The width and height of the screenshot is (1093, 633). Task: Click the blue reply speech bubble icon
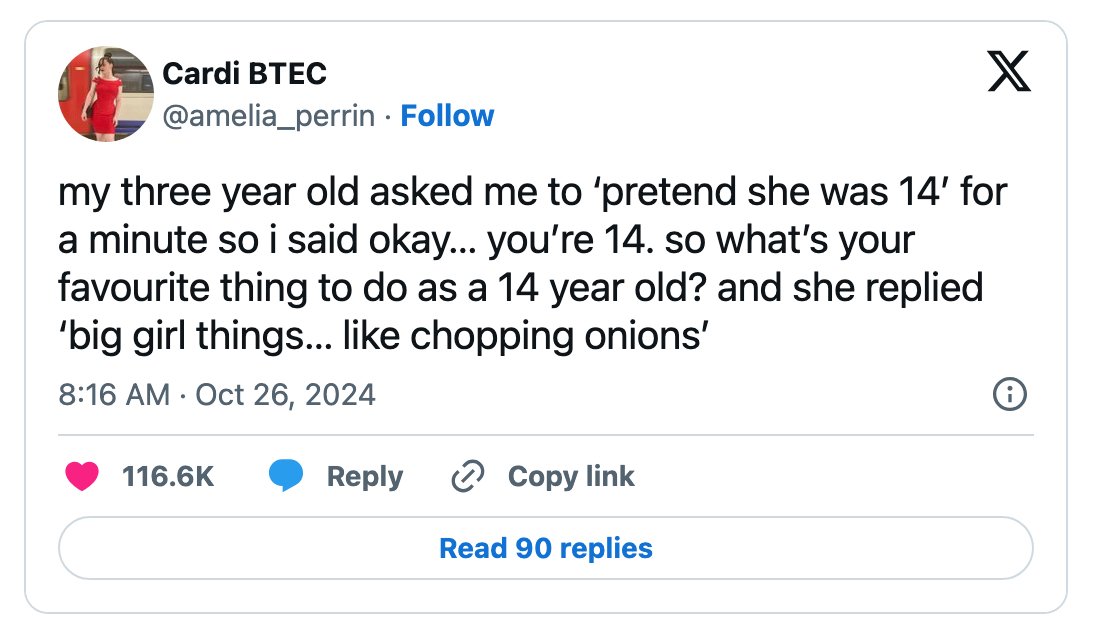click(x=286, y=475)
